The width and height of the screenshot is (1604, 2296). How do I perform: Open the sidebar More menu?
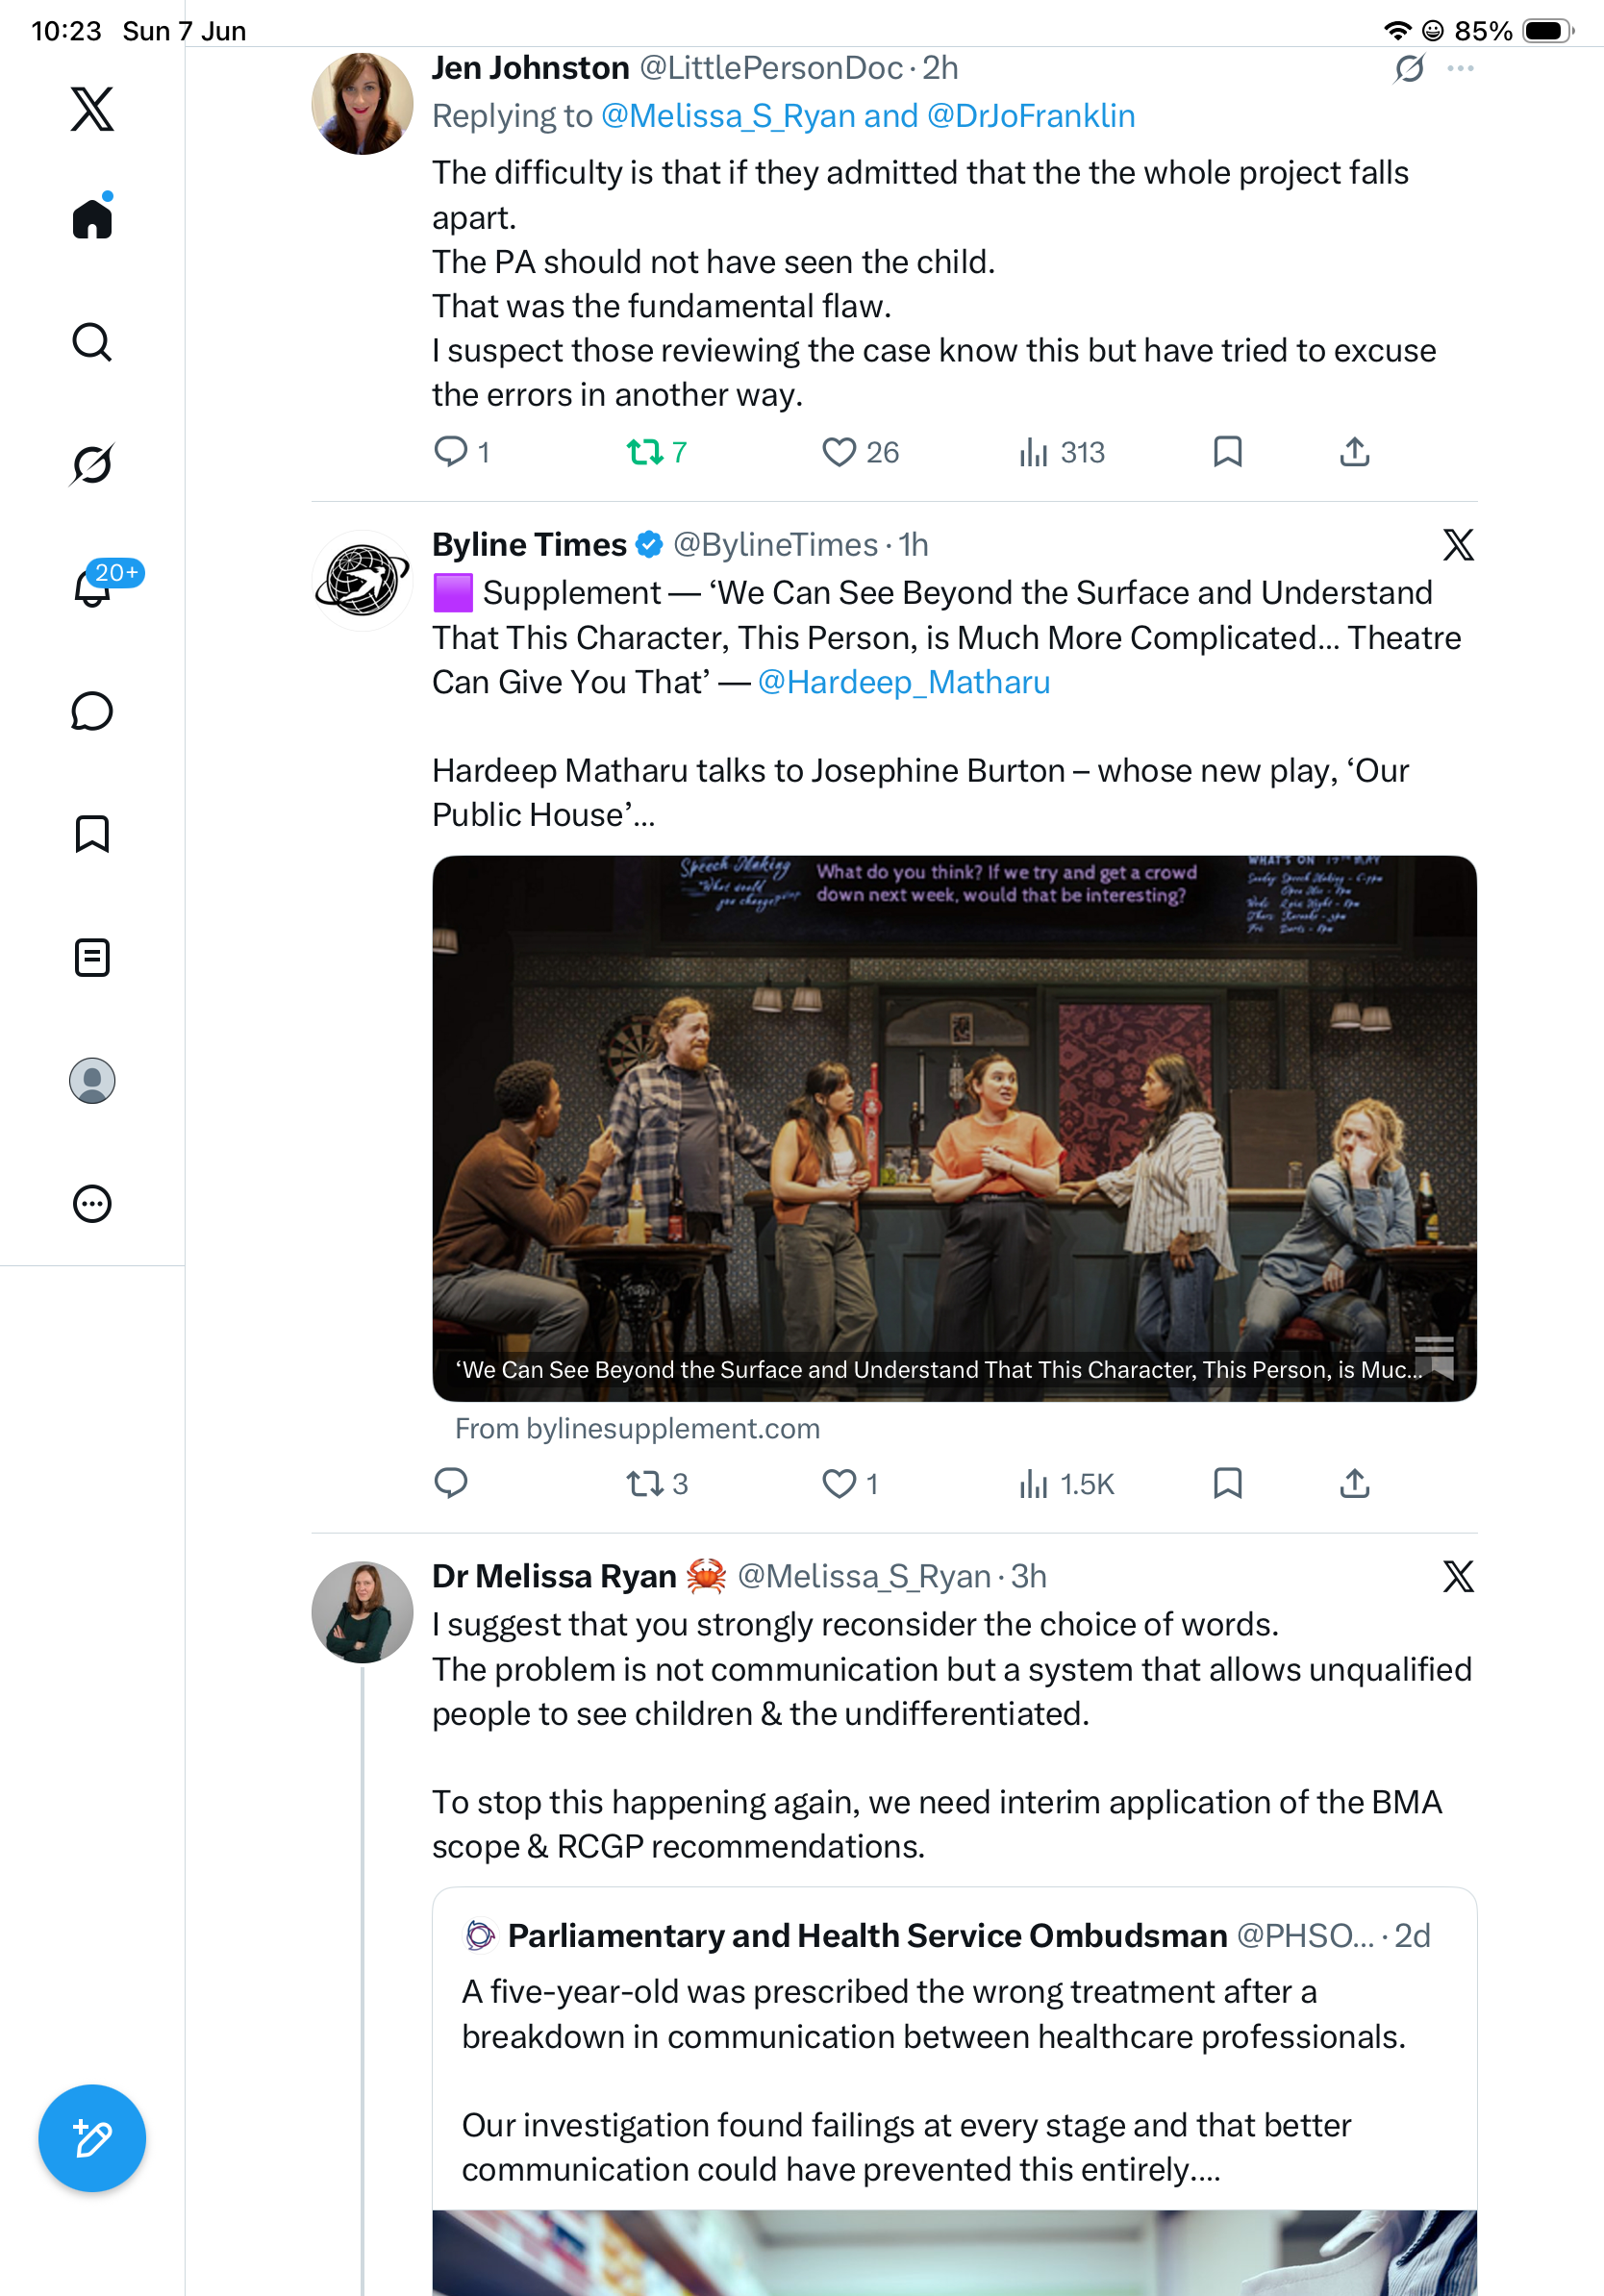pos(92,1203)
